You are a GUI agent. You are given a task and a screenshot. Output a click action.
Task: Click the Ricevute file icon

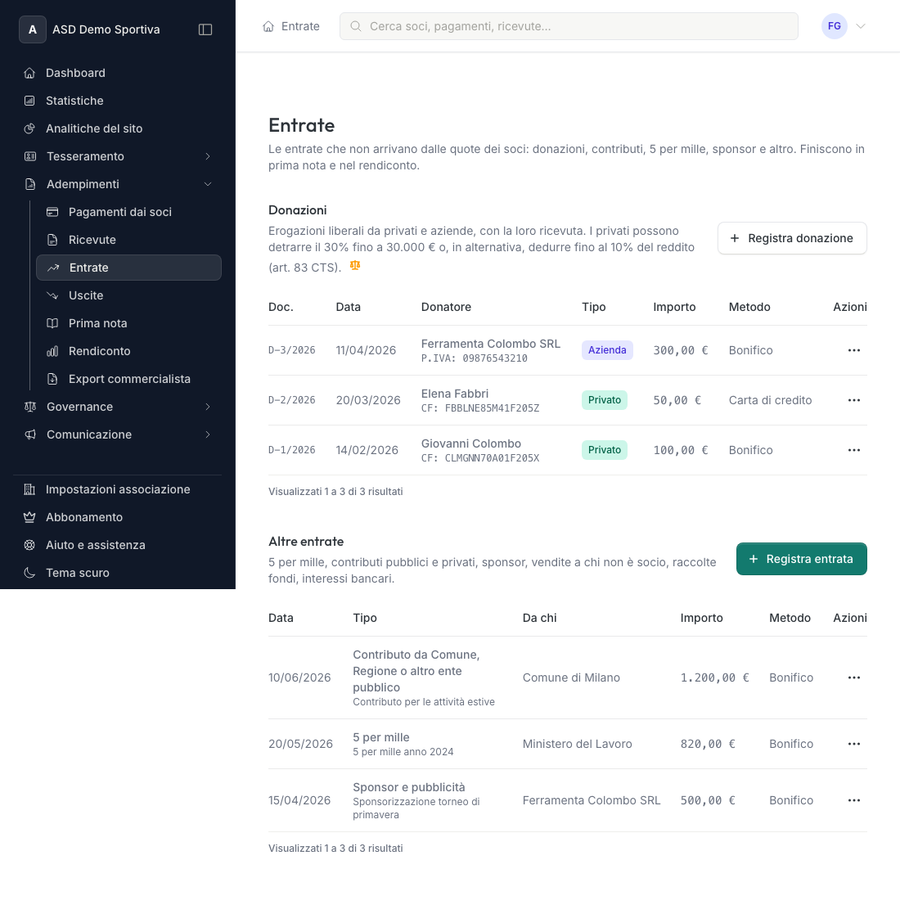click(52, 240)
